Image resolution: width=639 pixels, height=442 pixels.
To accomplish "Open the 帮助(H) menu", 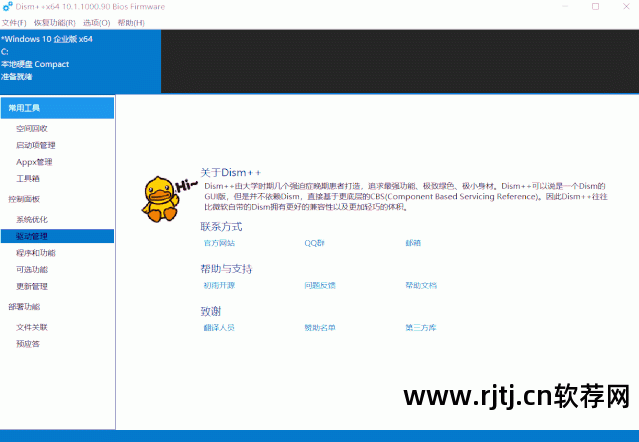I will point(131,23).
